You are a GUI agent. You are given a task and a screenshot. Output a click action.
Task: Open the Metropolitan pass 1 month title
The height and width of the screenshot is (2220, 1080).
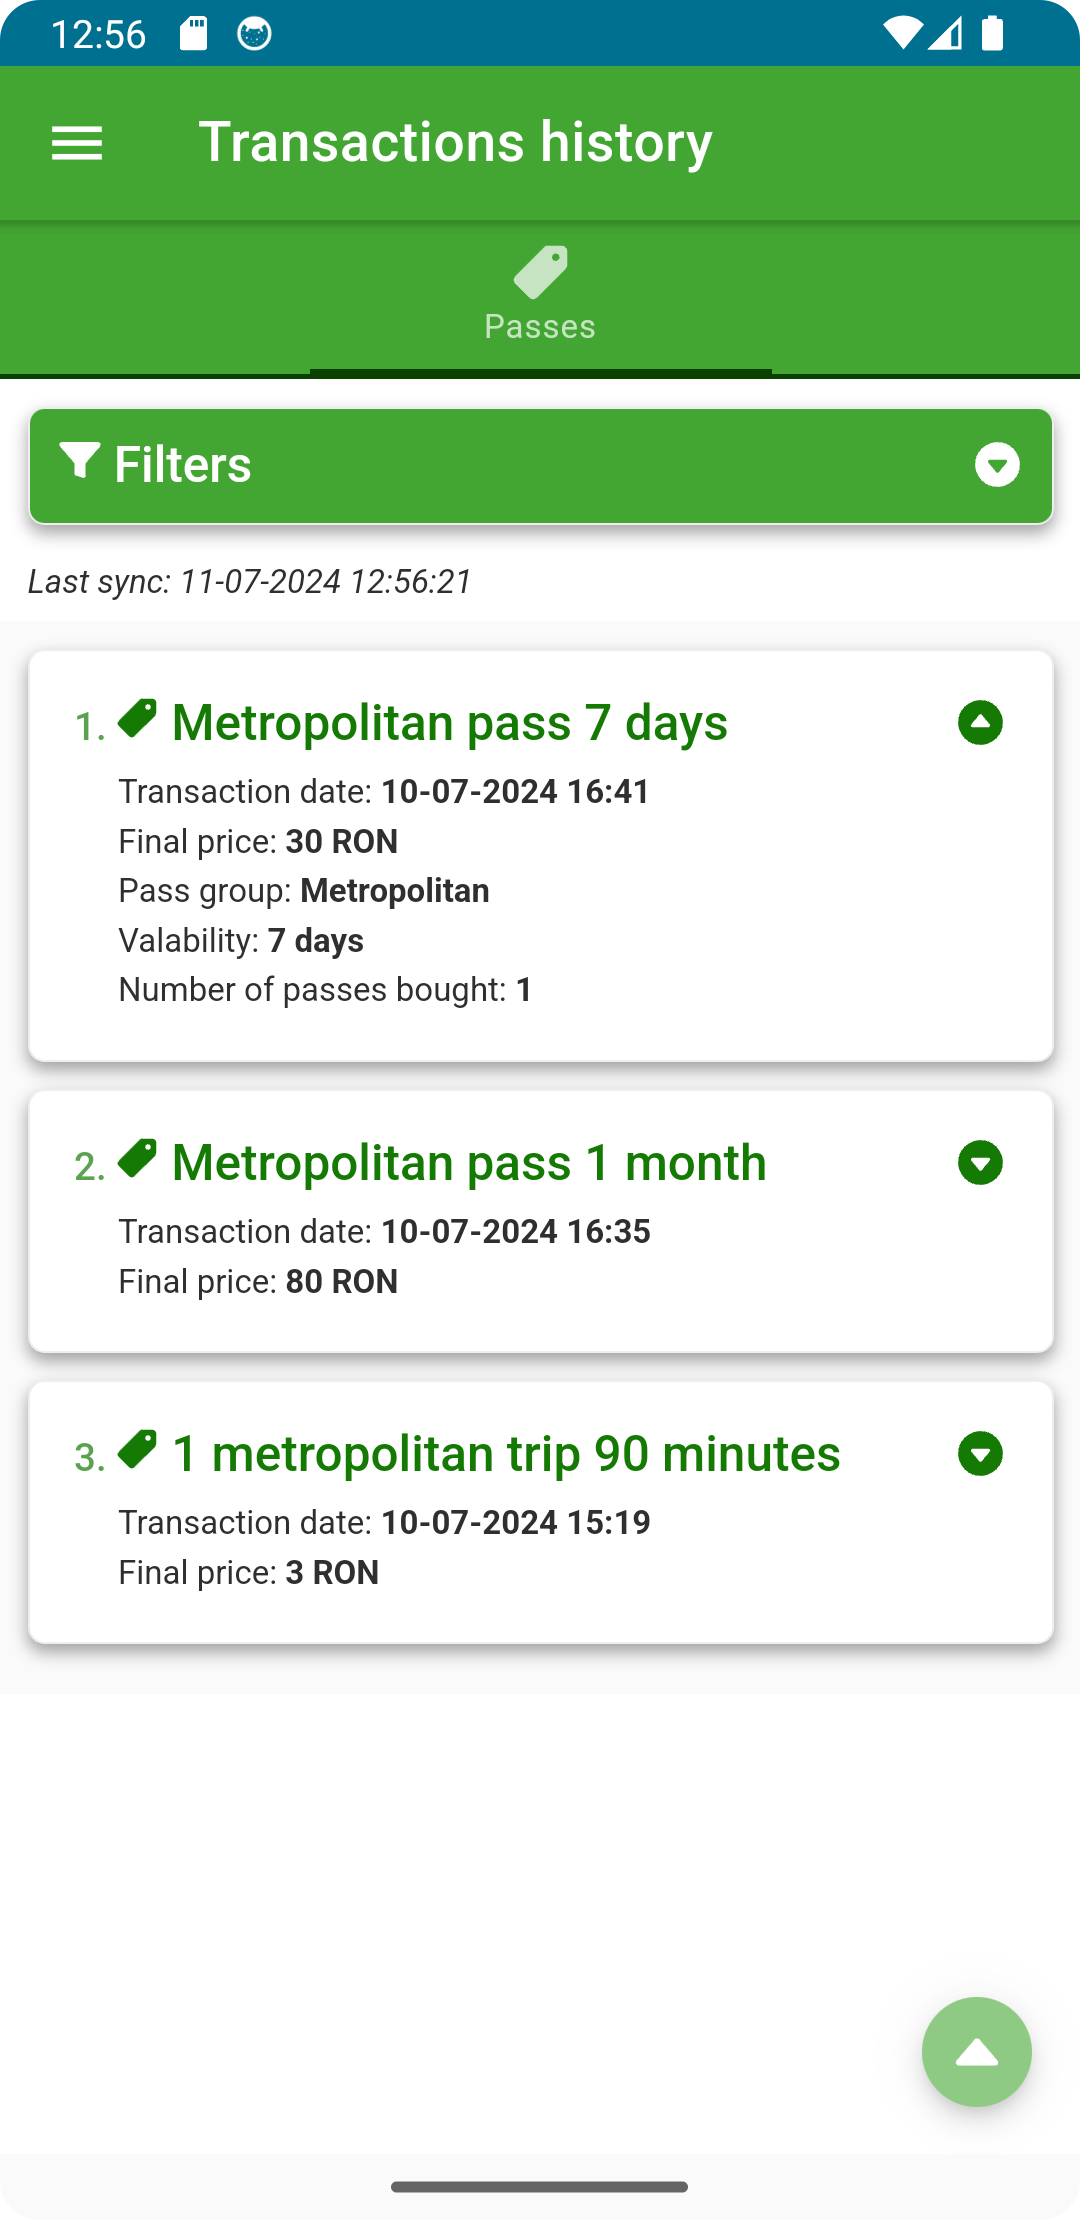(469, 1162)
